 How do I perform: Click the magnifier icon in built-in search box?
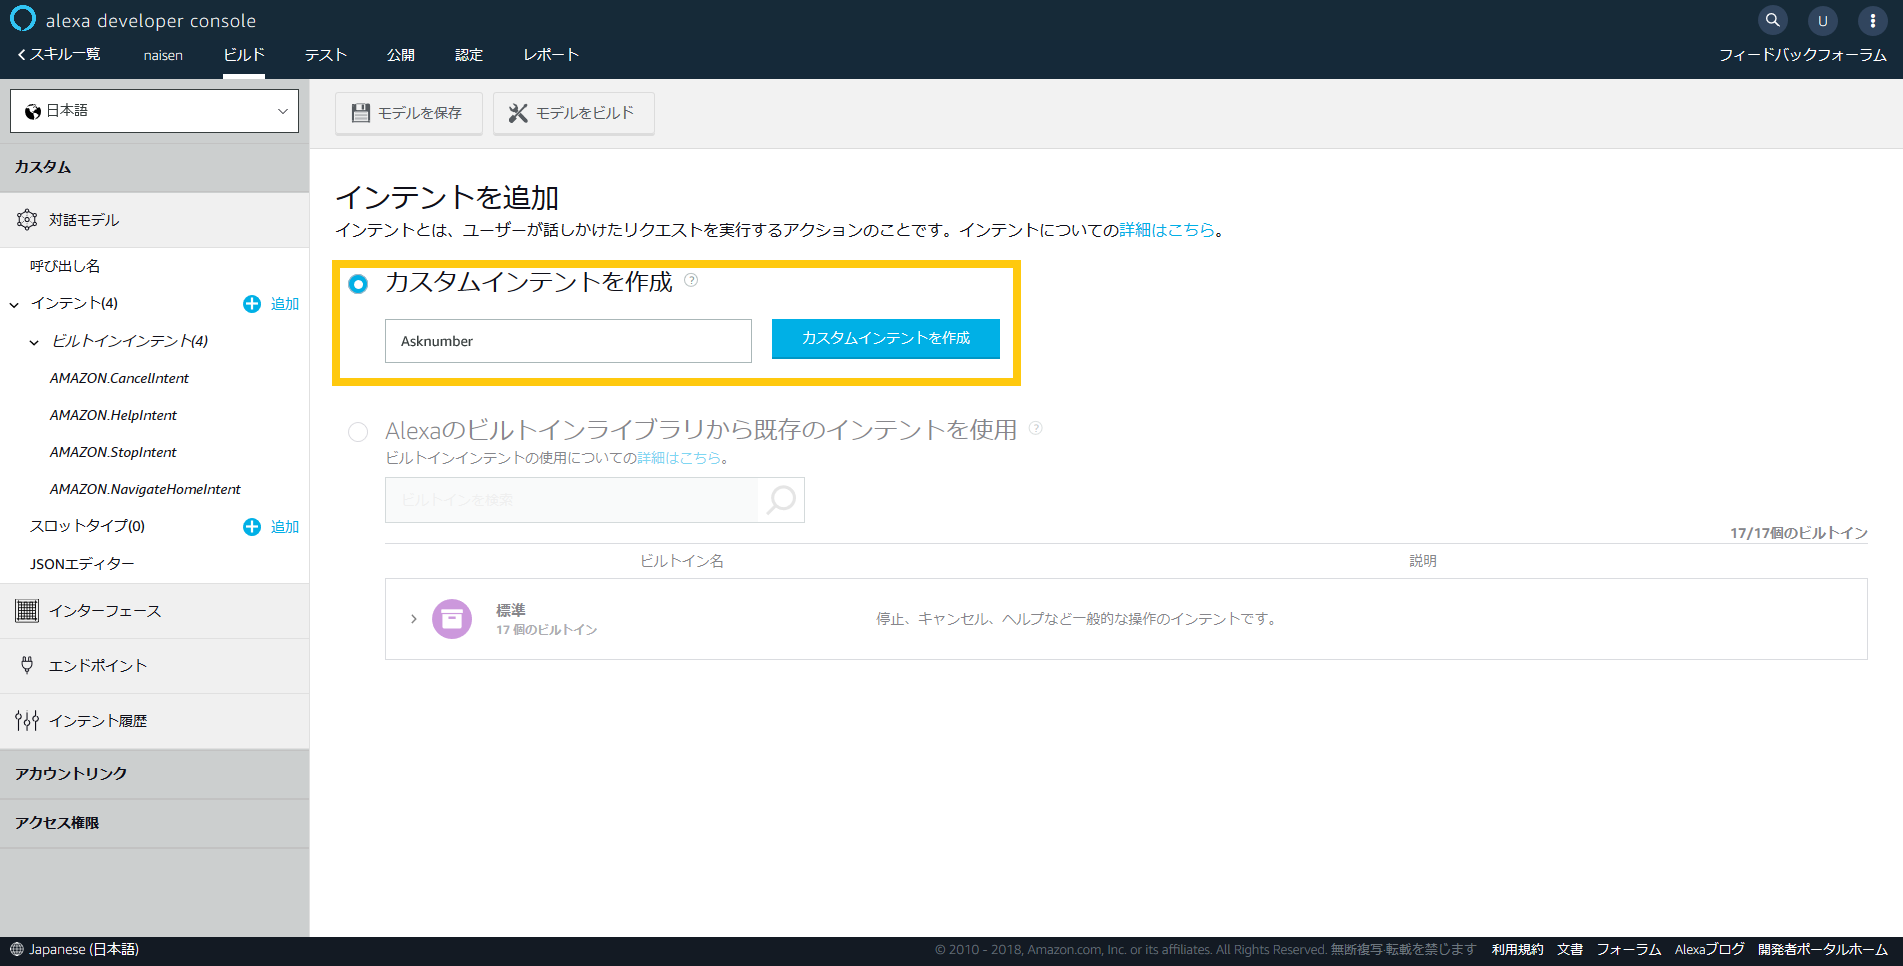point(781,499)
